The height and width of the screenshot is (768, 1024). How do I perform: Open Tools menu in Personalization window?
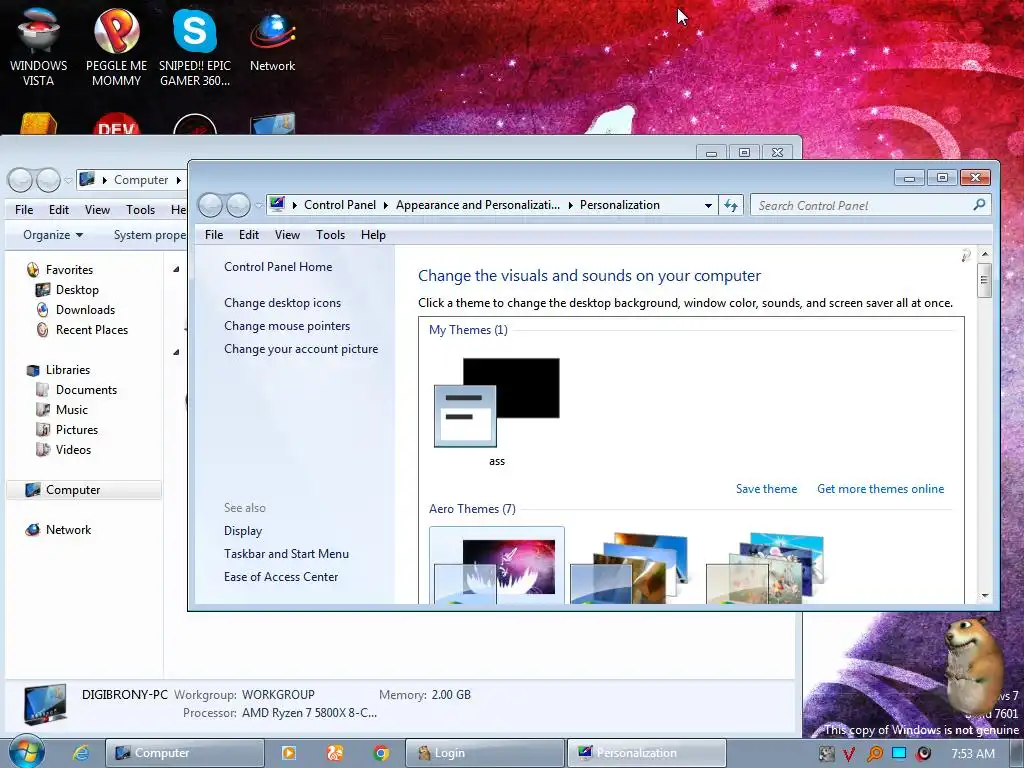click(330, 235)
